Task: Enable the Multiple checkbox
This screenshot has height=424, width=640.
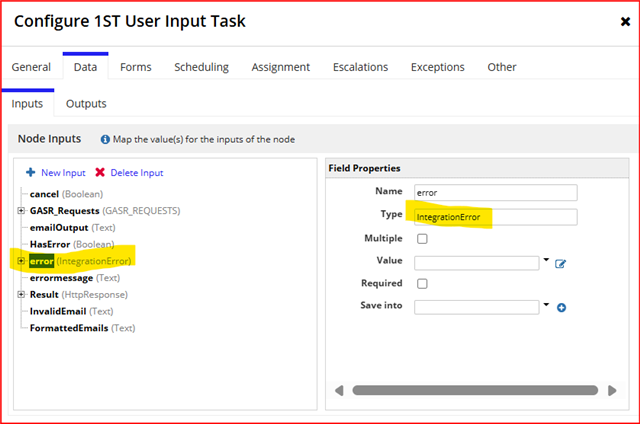Action: tap(422, 238)
